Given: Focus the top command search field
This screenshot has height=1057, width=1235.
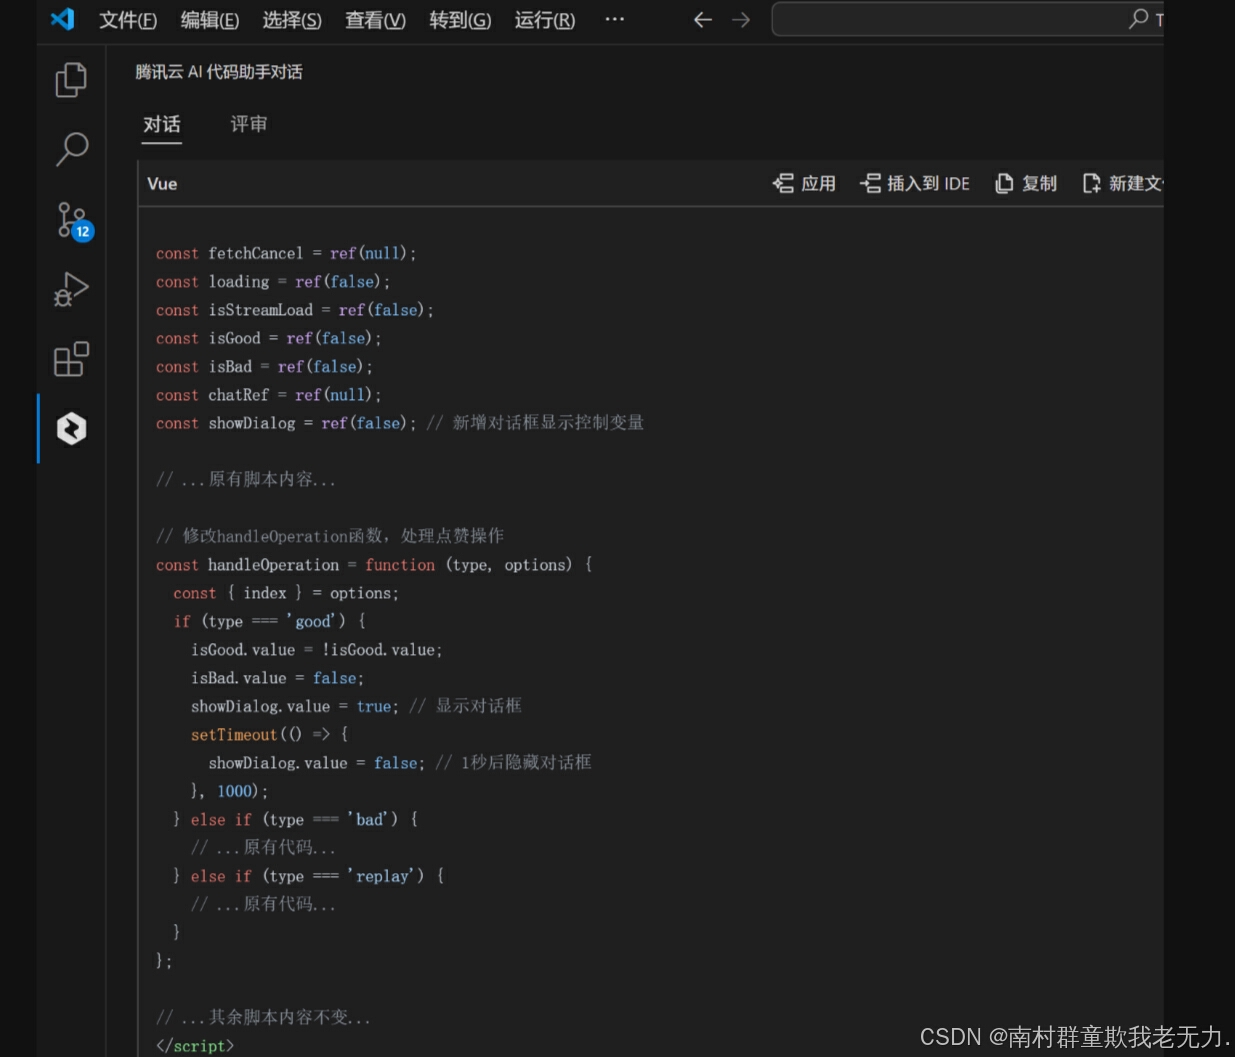Looking at the screenshot, I should pos(967,19).
